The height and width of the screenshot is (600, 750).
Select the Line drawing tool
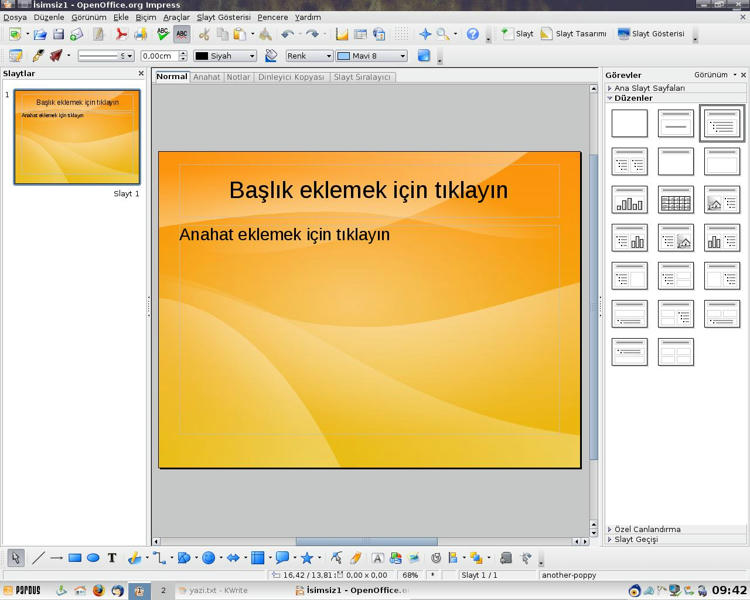pos(38,558)
